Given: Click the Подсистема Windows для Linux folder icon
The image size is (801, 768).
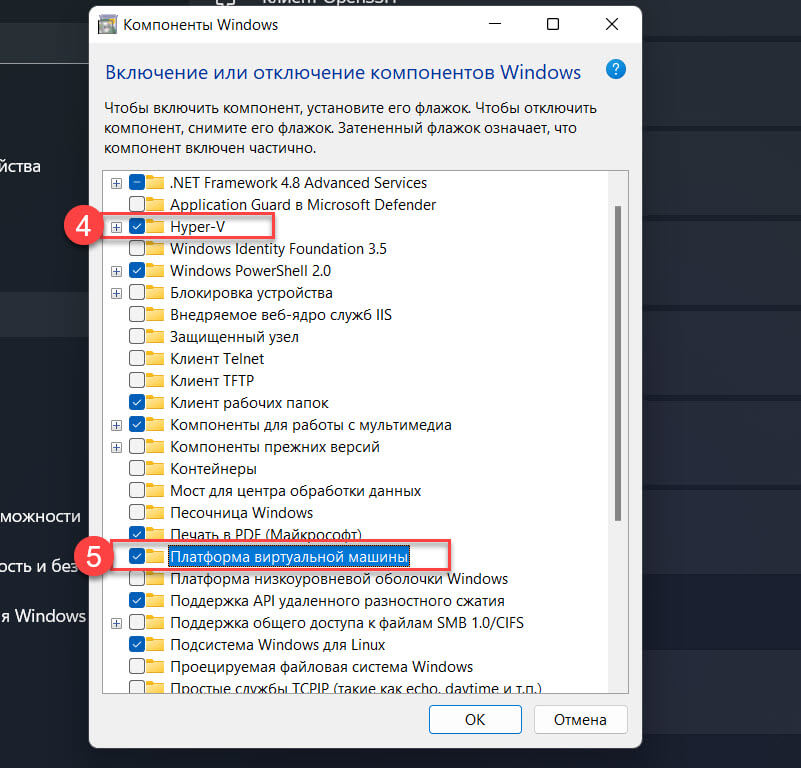Looking at the screenshot, I should tap(155, 644).
